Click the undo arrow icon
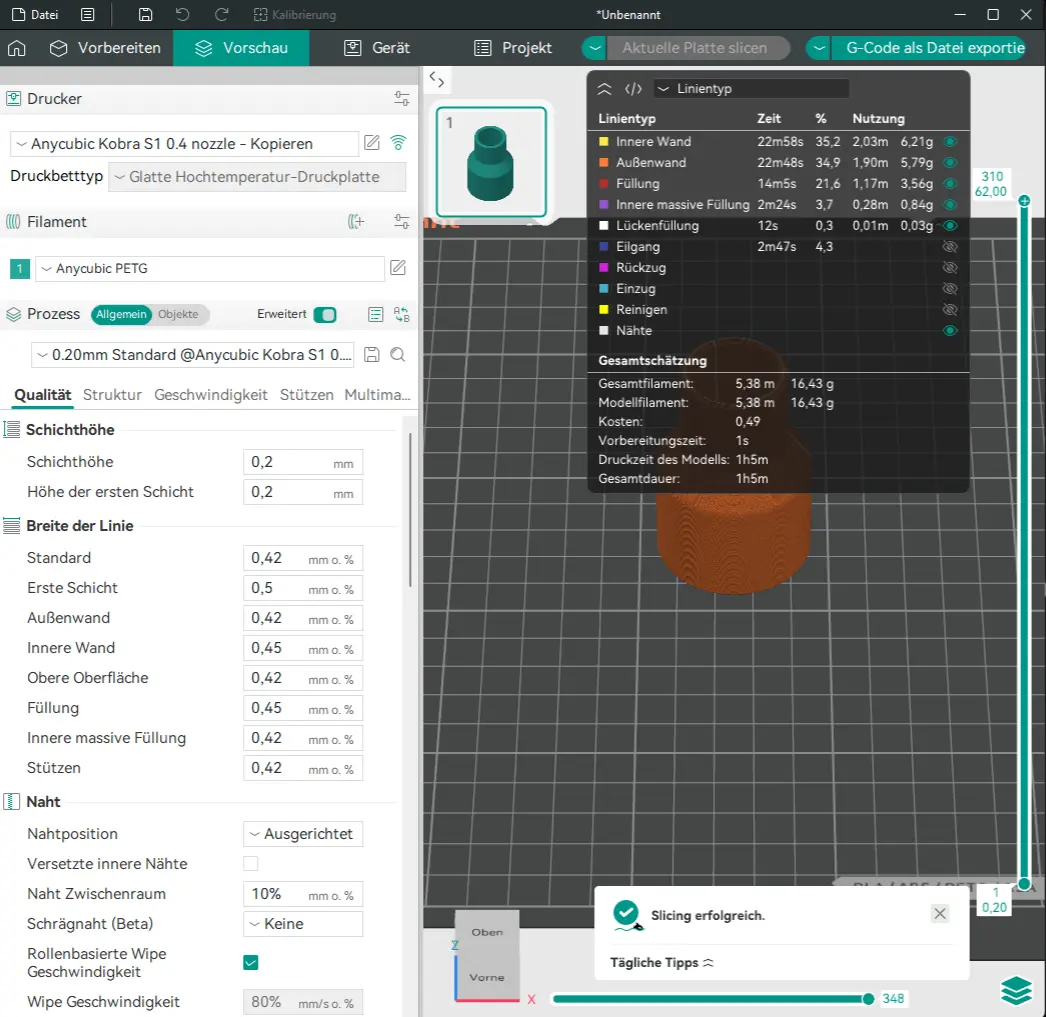 pos(183,15)
